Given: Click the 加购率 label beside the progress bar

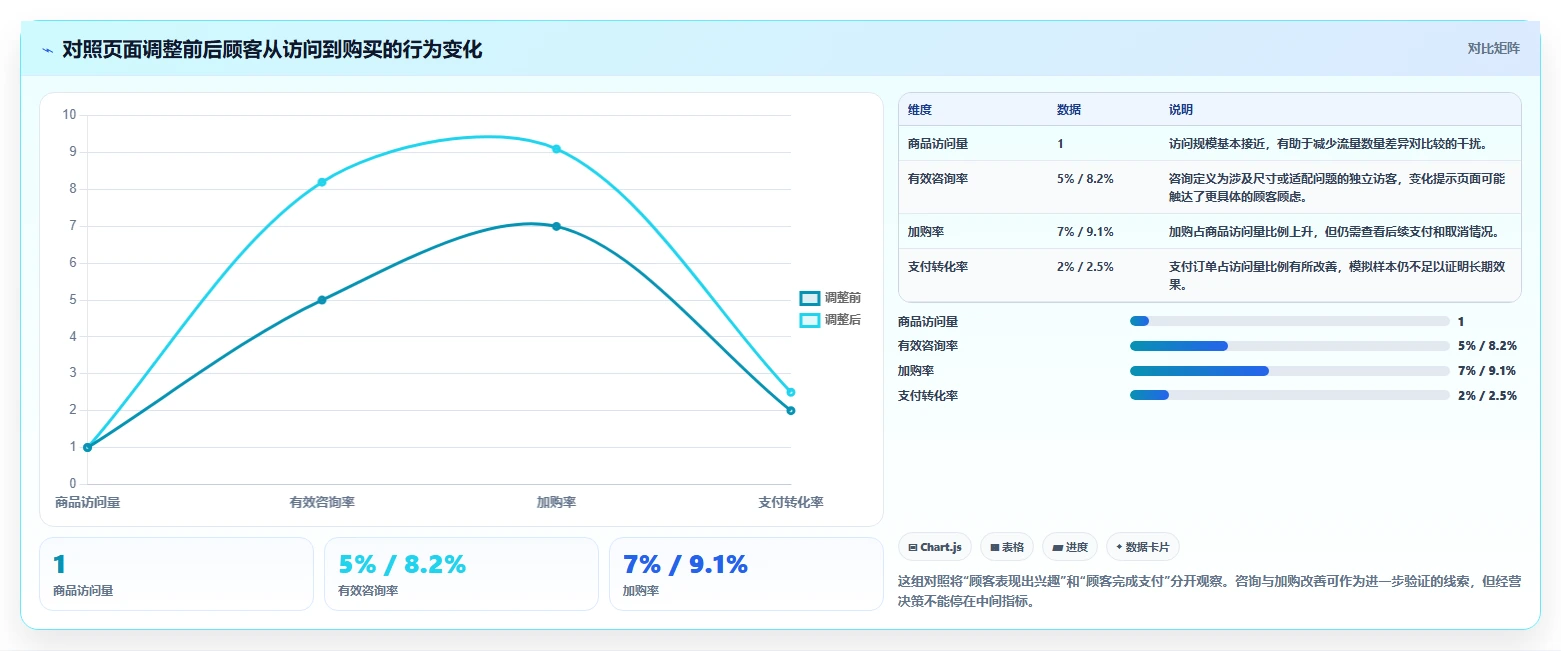Looking at the screenshot, I should [x=916, y=371].
